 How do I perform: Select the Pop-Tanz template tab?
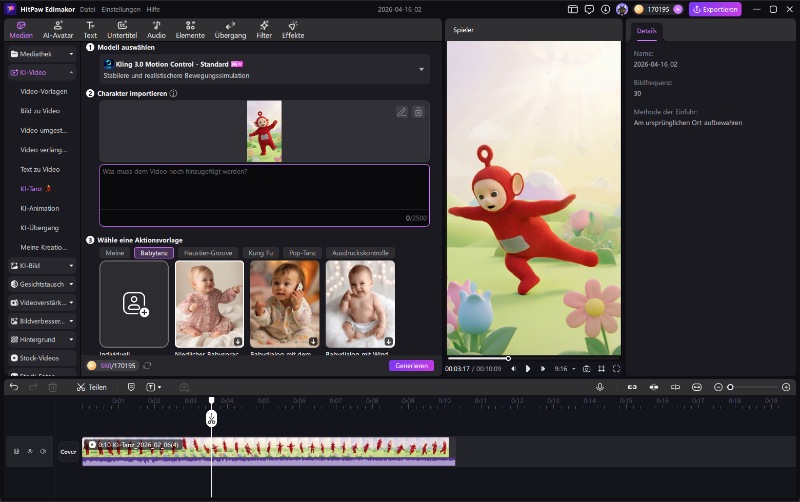click(302, 253)
